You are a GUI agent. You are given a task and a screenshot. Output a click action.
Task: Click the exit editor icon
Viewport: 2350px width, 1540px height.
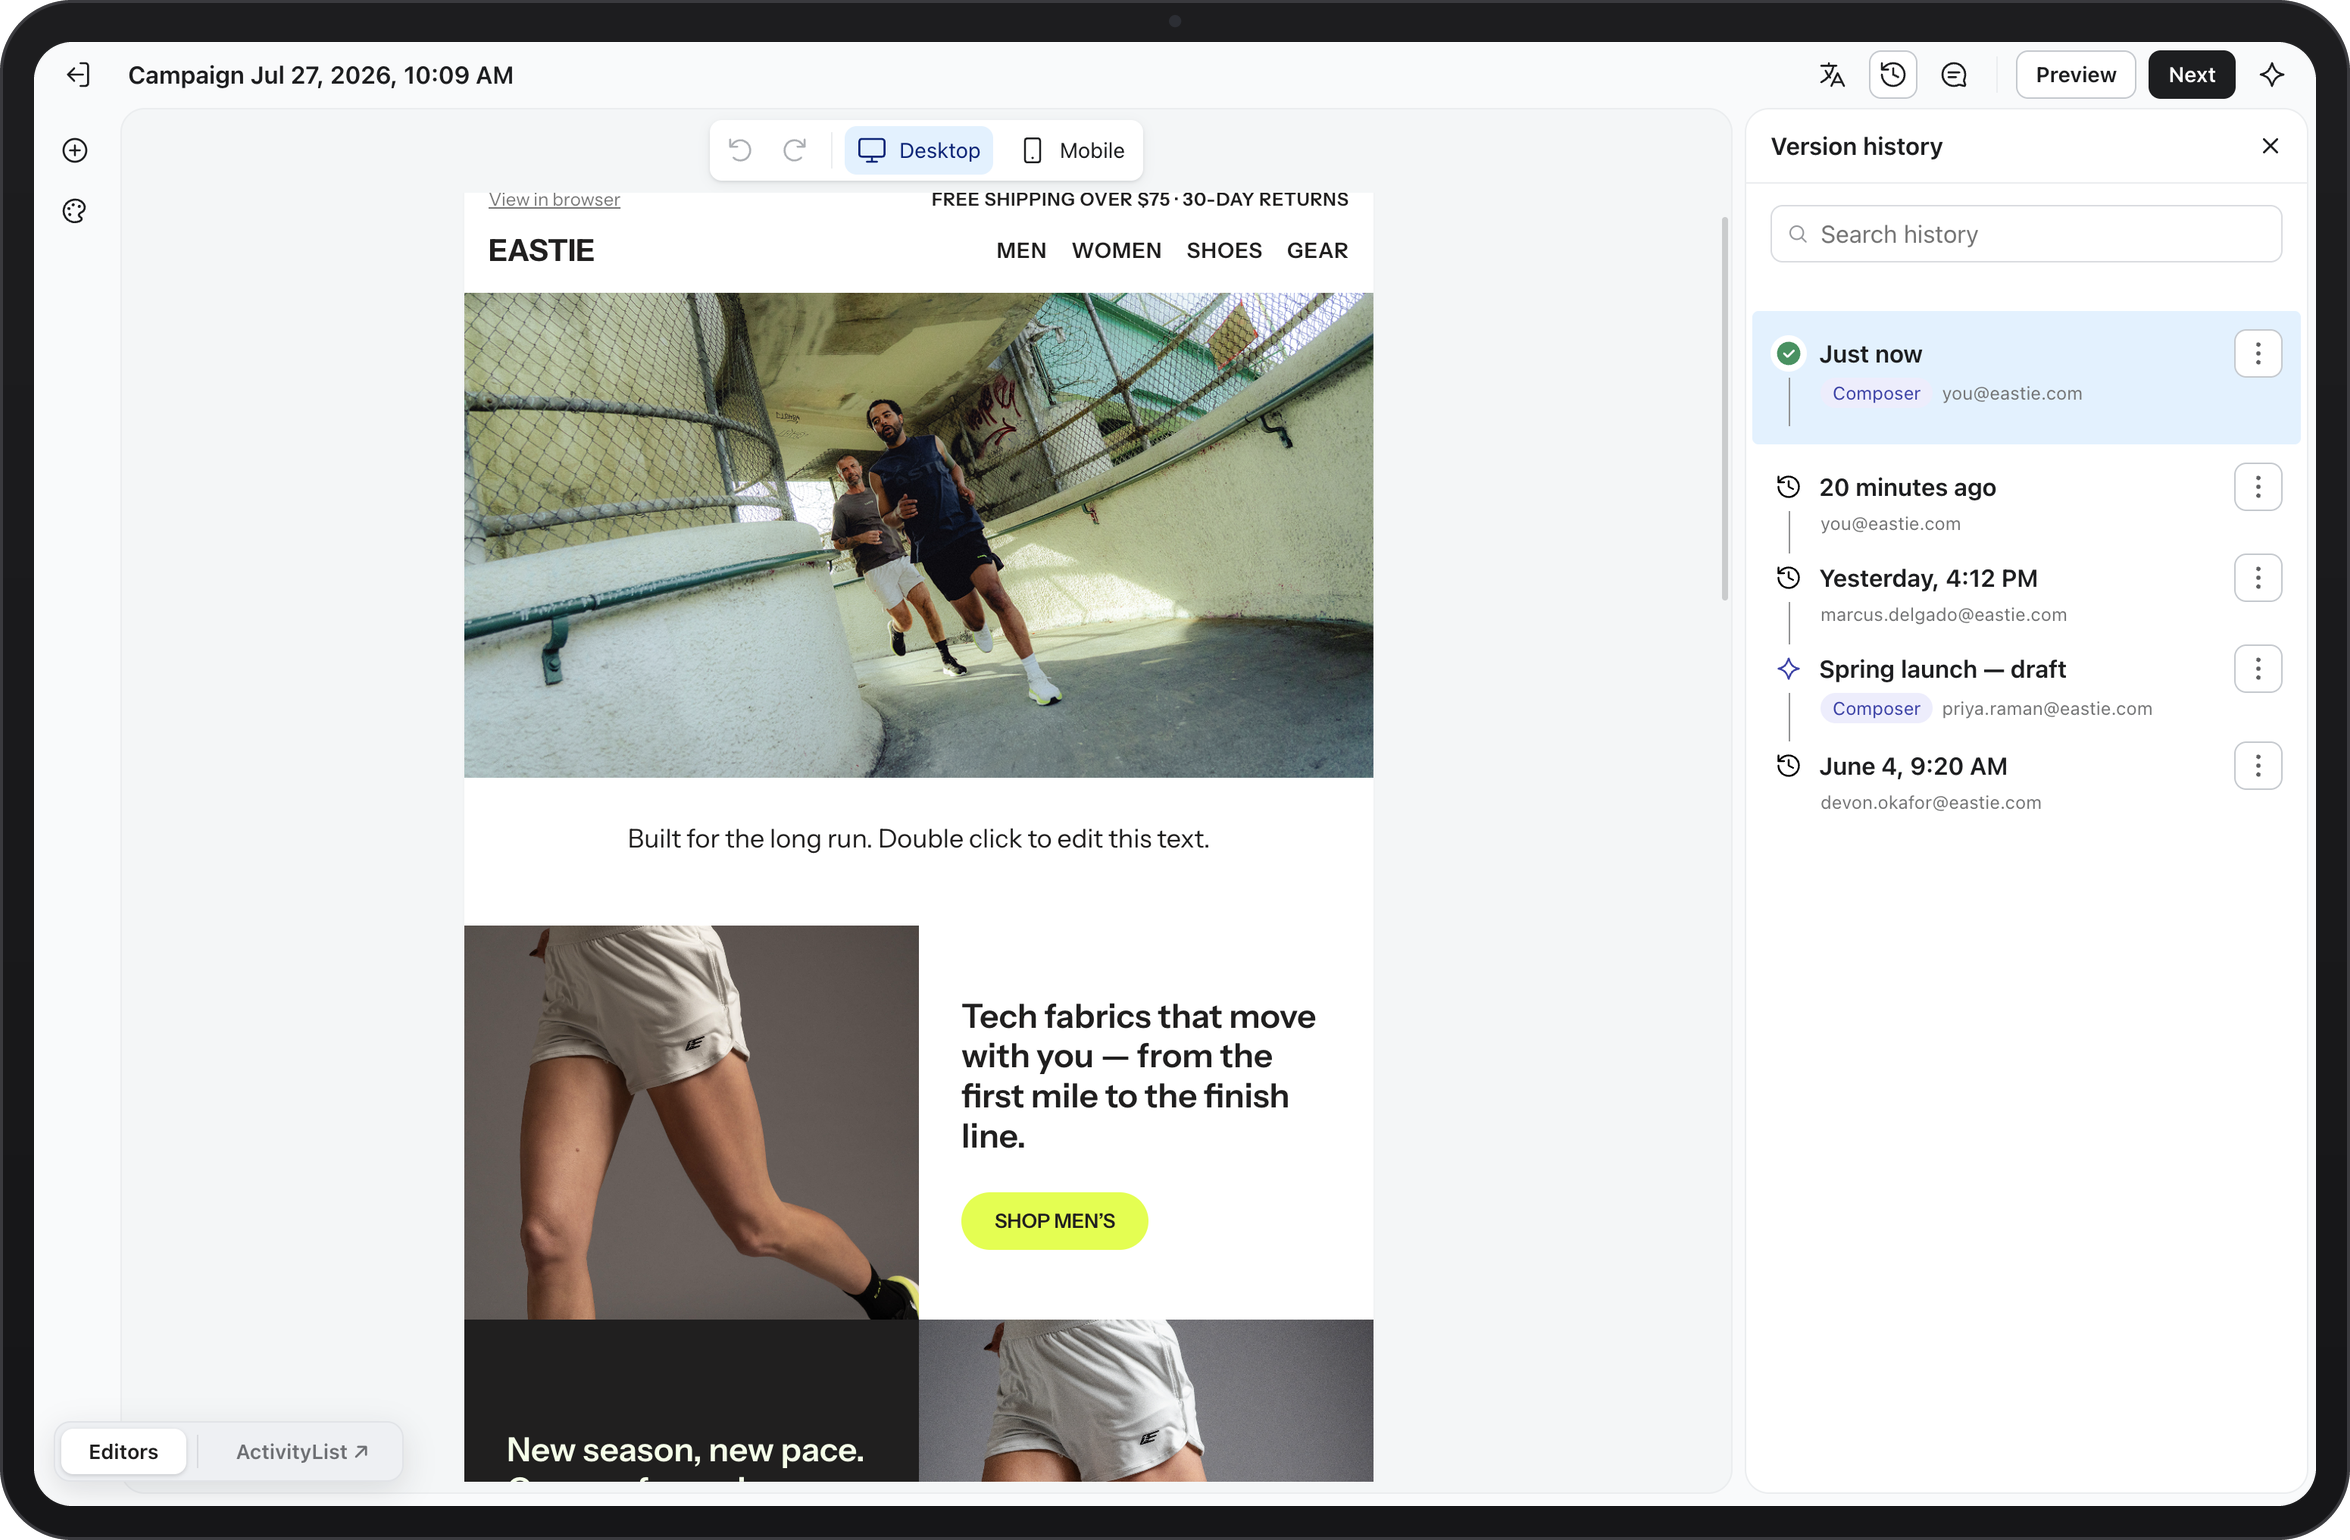78,75
